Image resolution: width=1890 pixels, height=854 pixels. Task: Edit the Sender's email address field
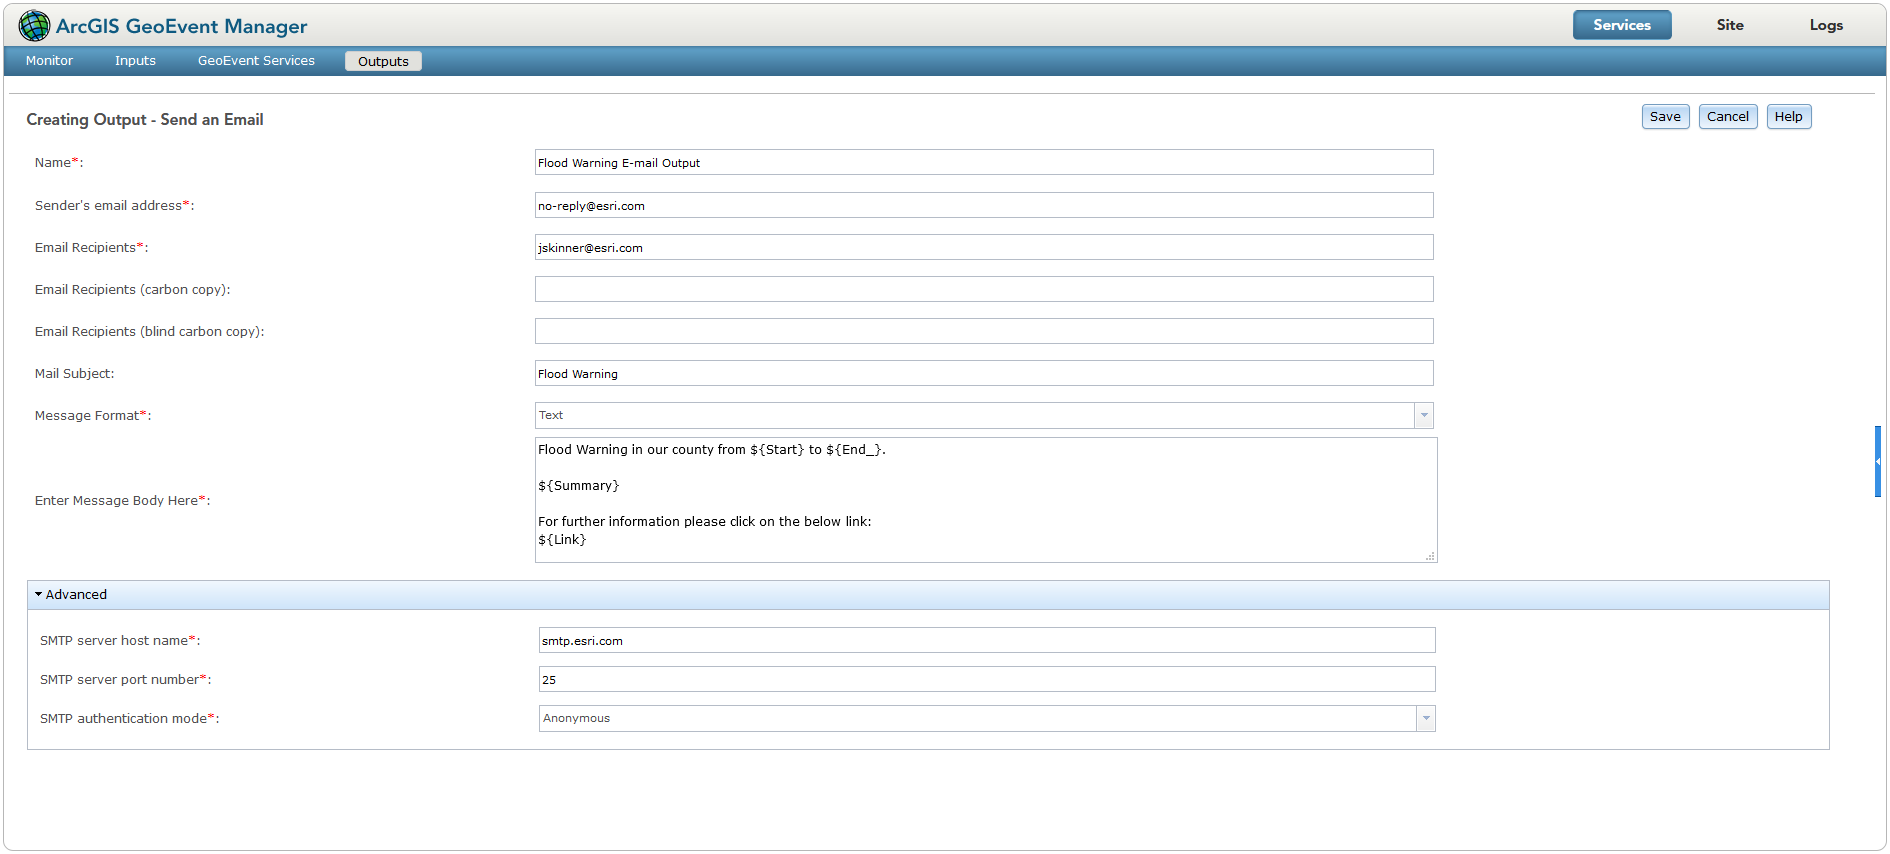pos(984,206)
